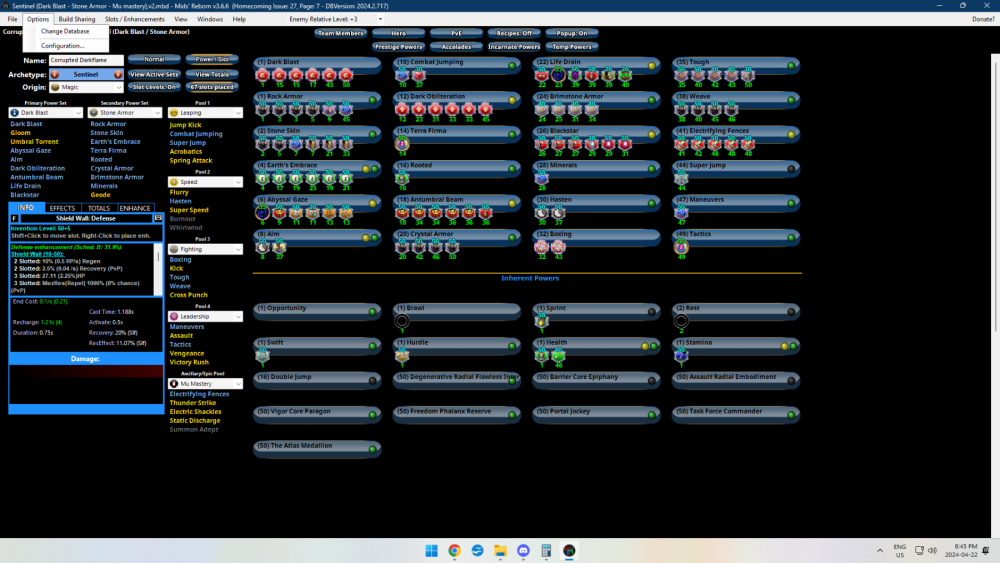Click the character Name input field
This screenshot has width=1000, height=563.
(86, 61)
